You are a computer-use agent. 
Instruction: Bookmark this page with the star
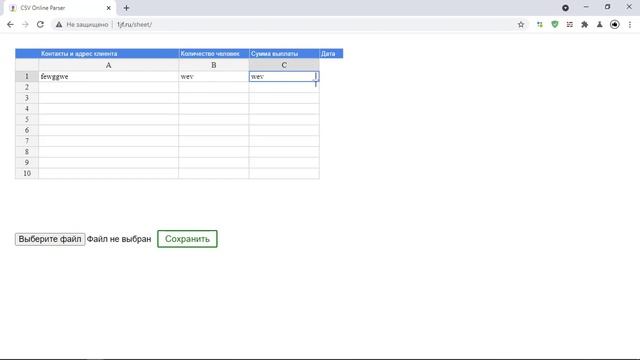[521, 24]
